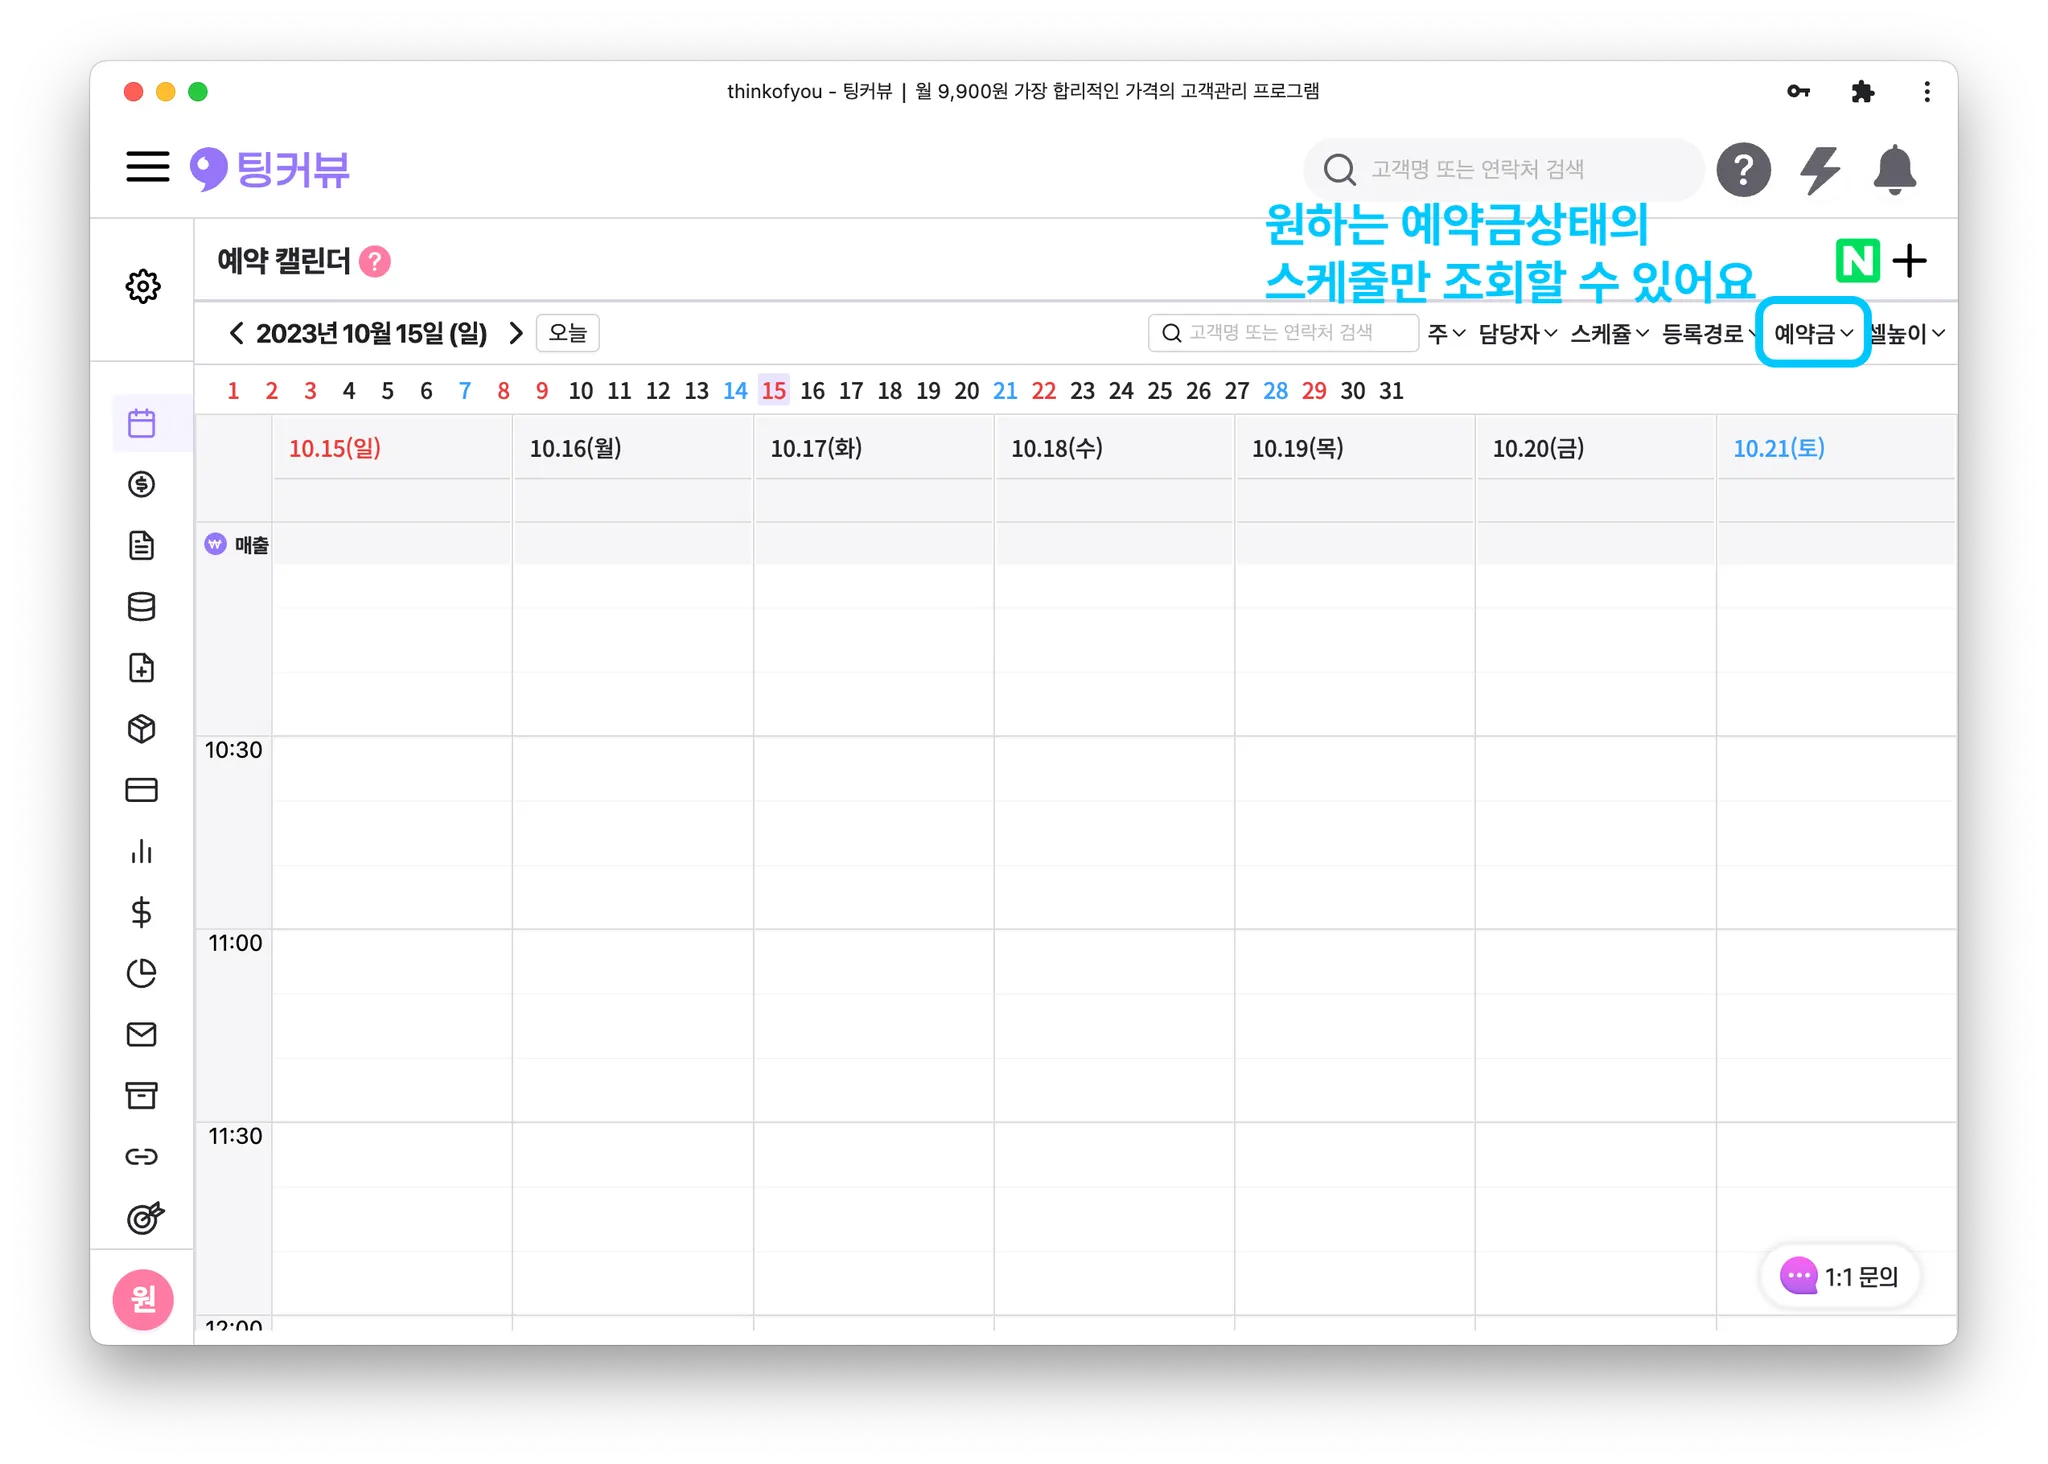This screenshot has width=2048, height=1464.
Task: Open notifications bell icon
Action: (x=1894, y=170)
